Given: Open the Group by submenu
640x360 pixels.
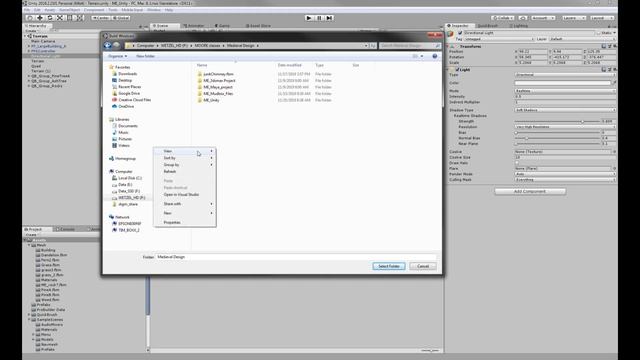Looking at the screenshot, I should [x=184, y=165].
